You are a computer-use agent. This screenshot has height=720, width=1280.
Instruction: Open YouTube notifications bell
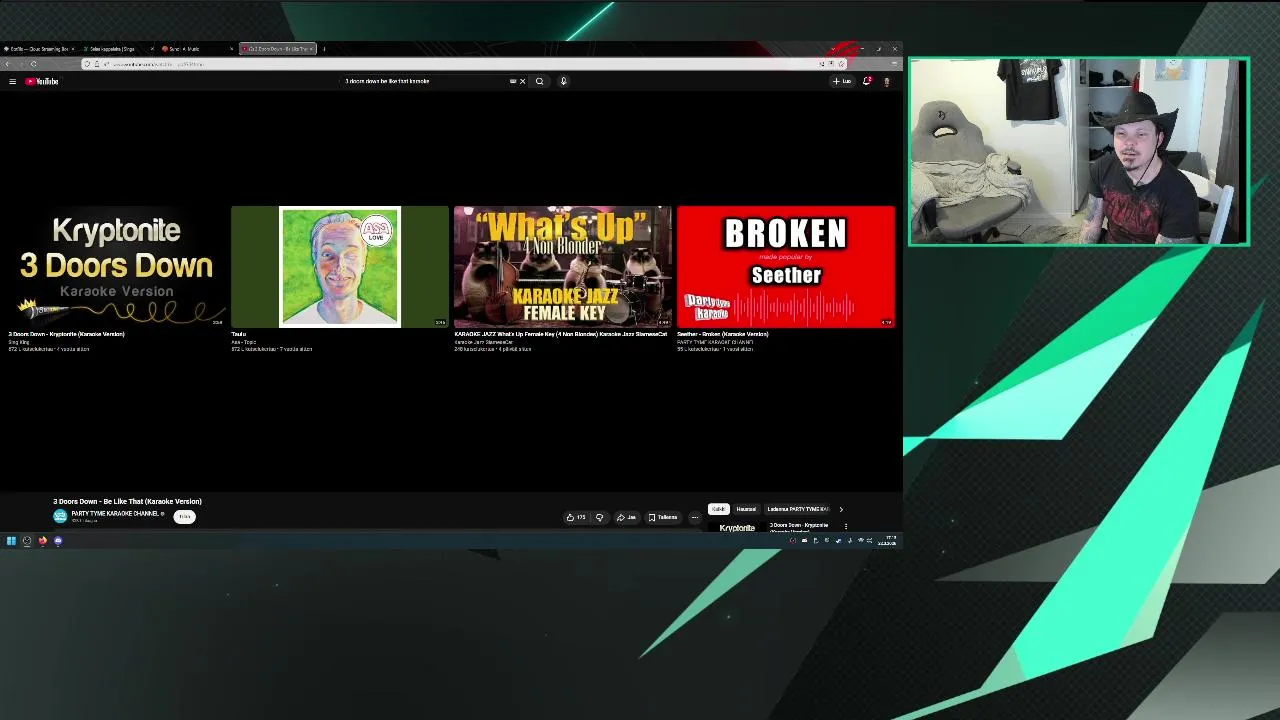click(x=867, y=81)
